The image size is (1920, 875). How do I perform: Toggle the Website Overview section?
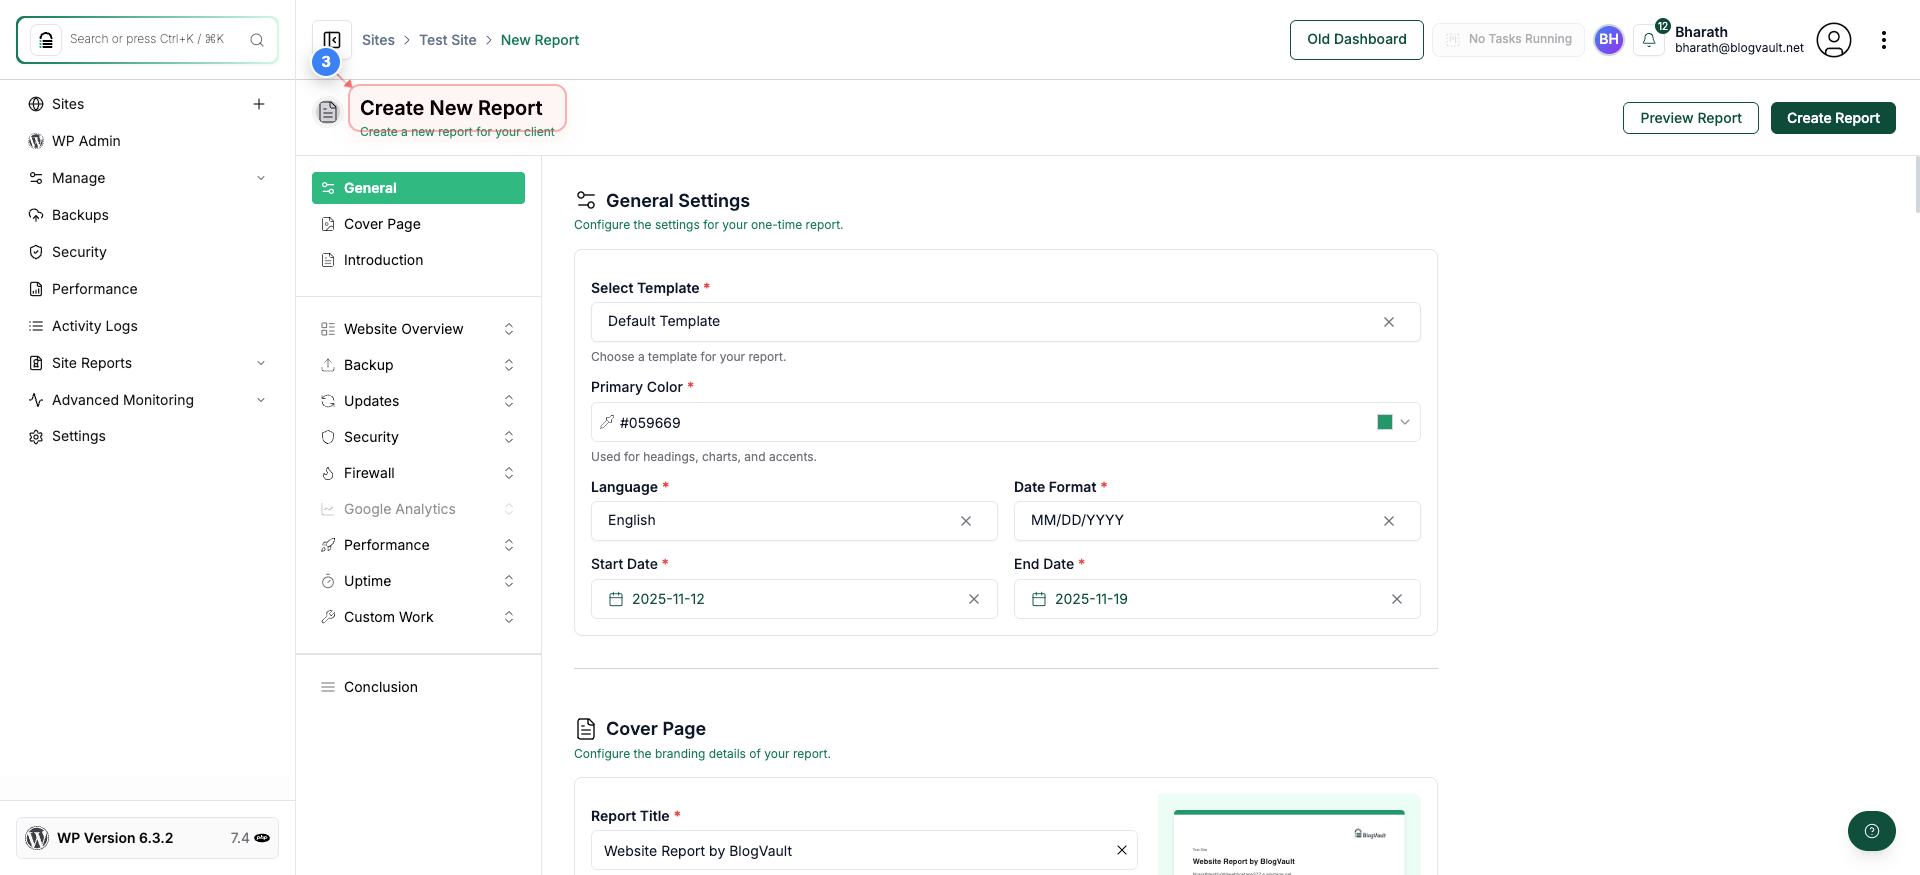[509, 329]
